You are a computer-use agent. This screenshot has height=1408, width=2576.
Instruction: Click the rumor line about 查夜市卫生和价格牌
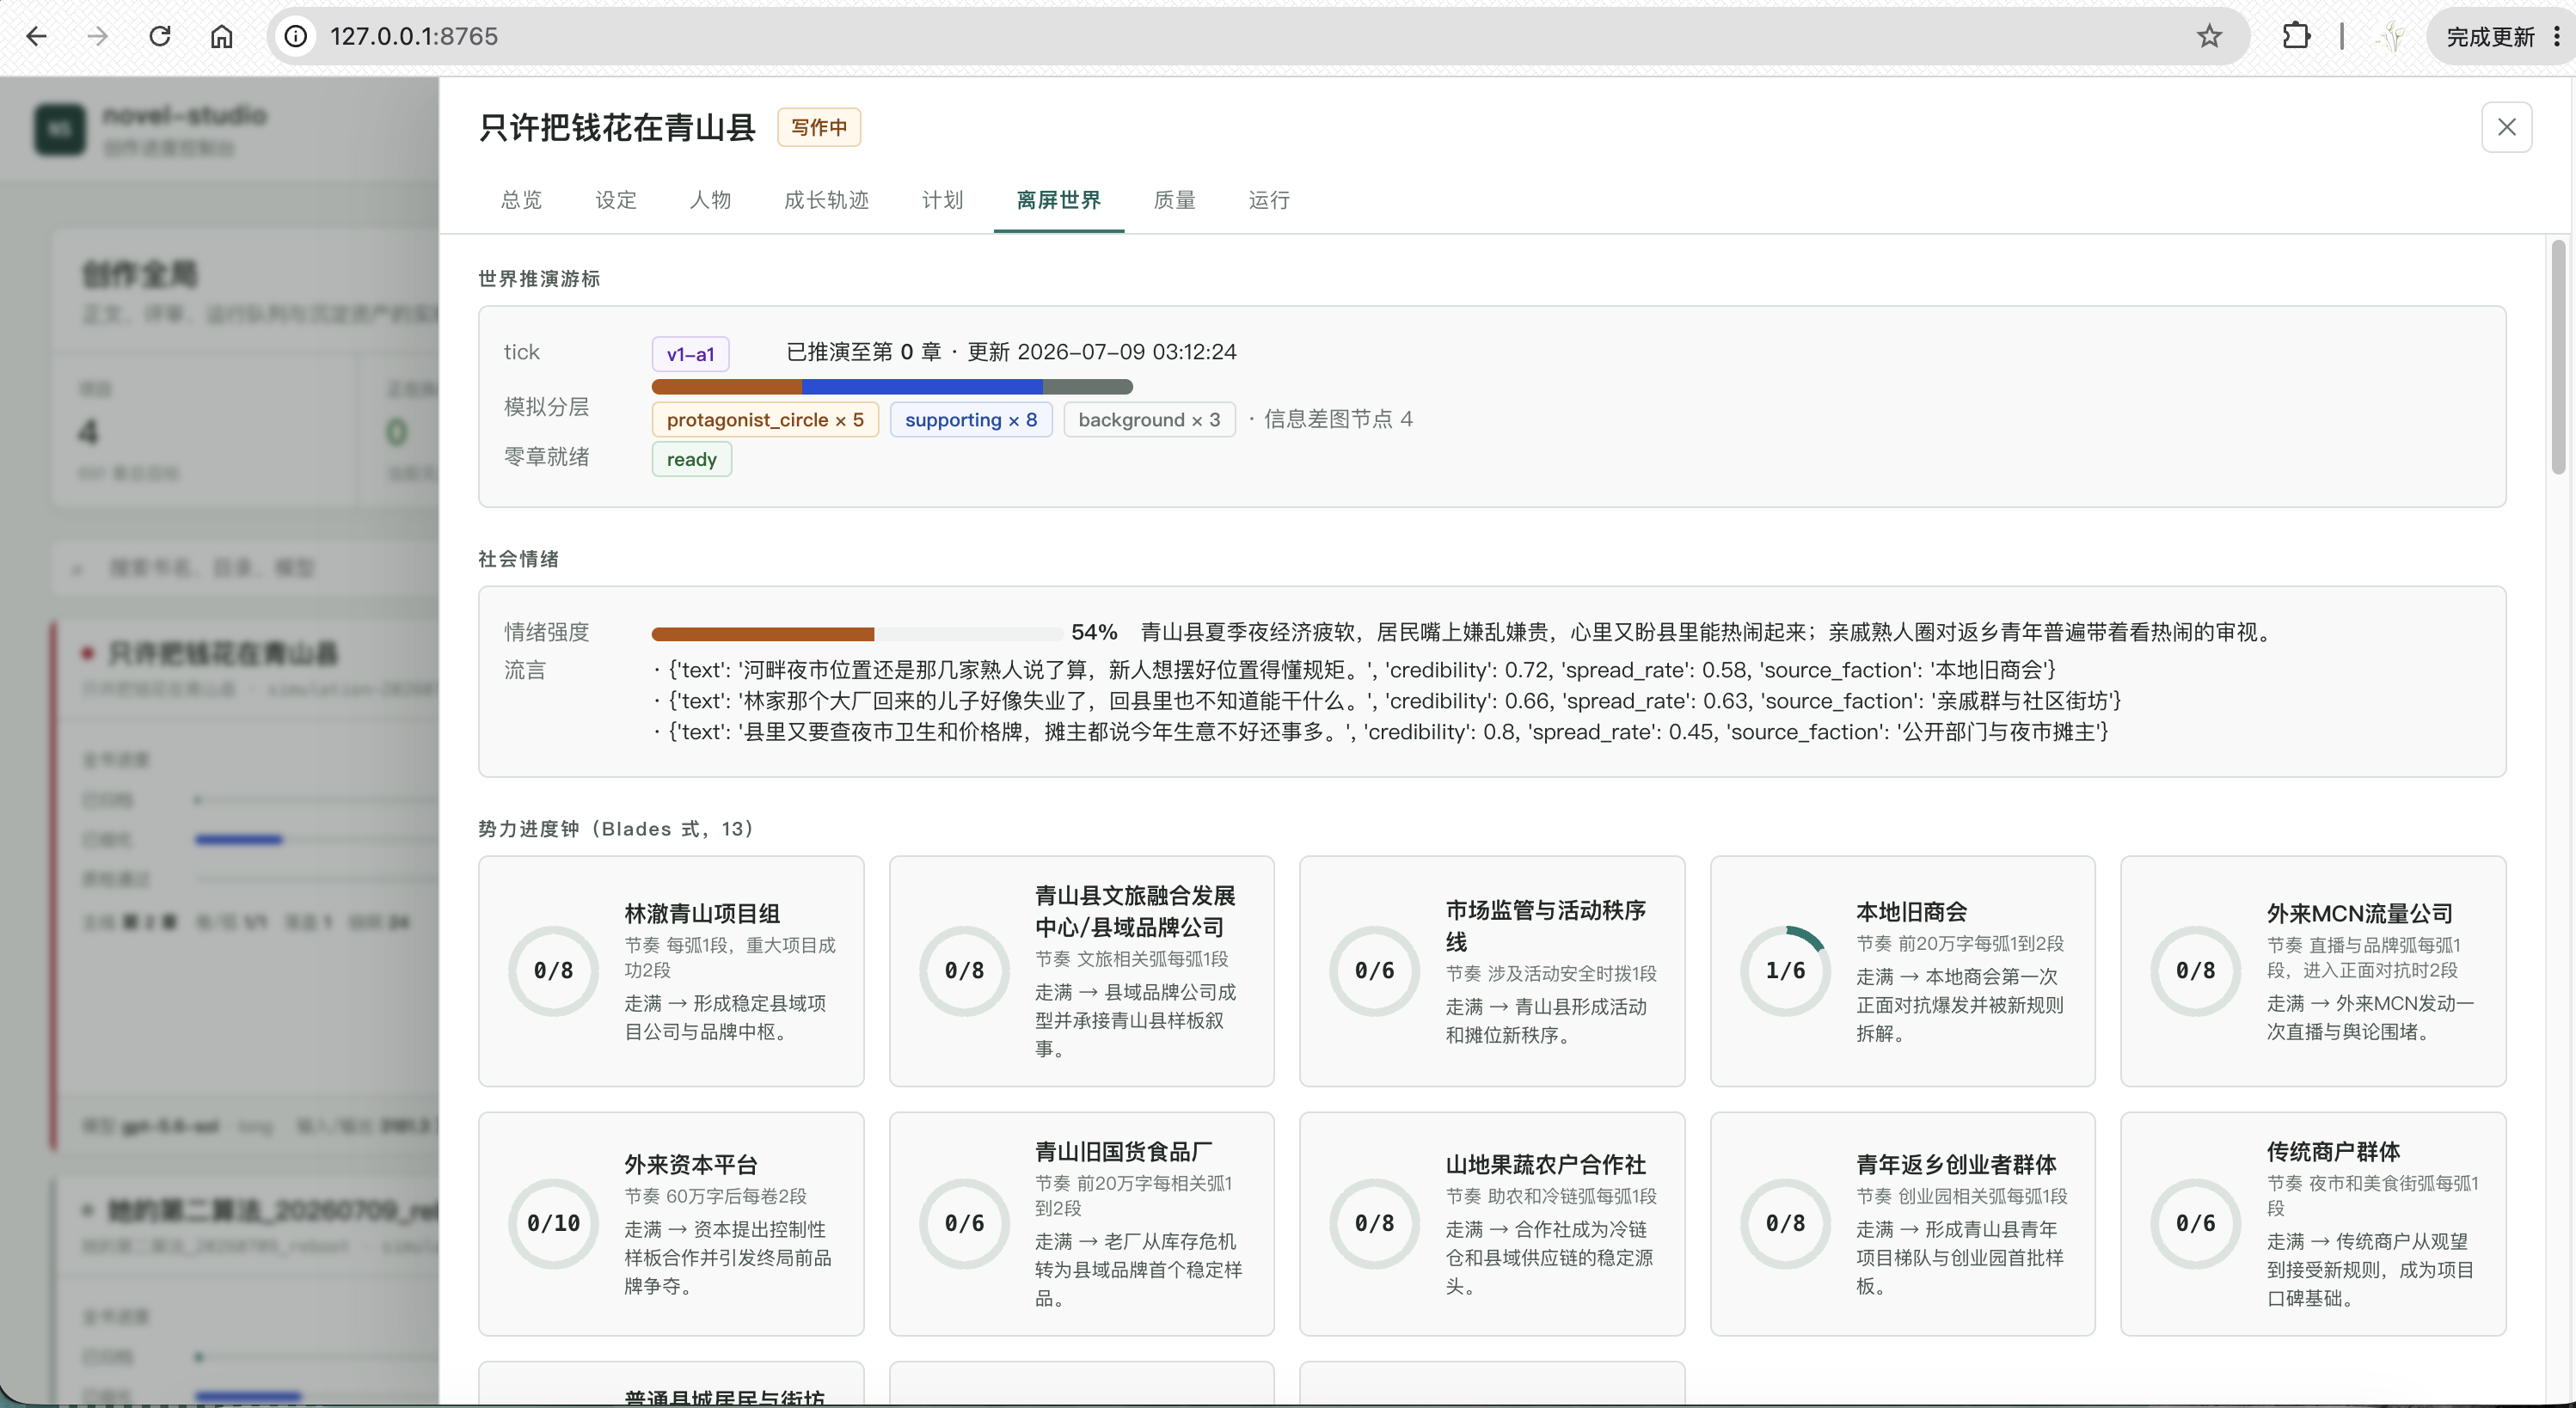coord(1380,732)
